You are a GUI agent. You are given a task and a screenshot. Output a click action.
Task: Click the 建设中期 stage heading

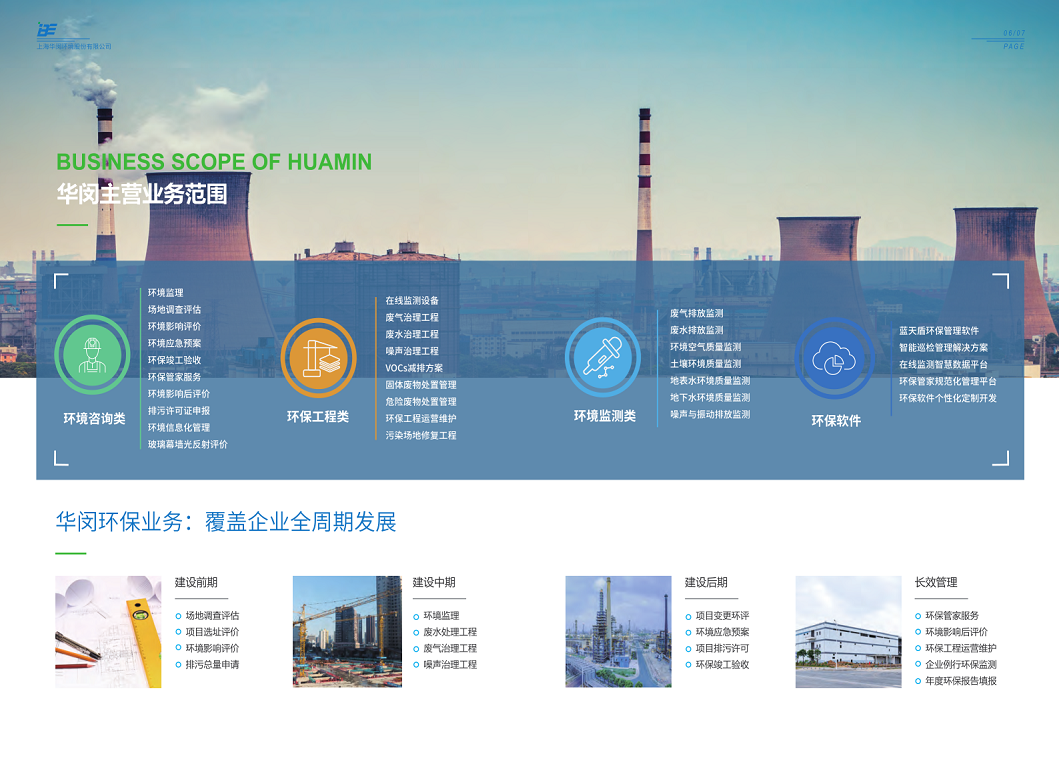(x=434, y=583)
